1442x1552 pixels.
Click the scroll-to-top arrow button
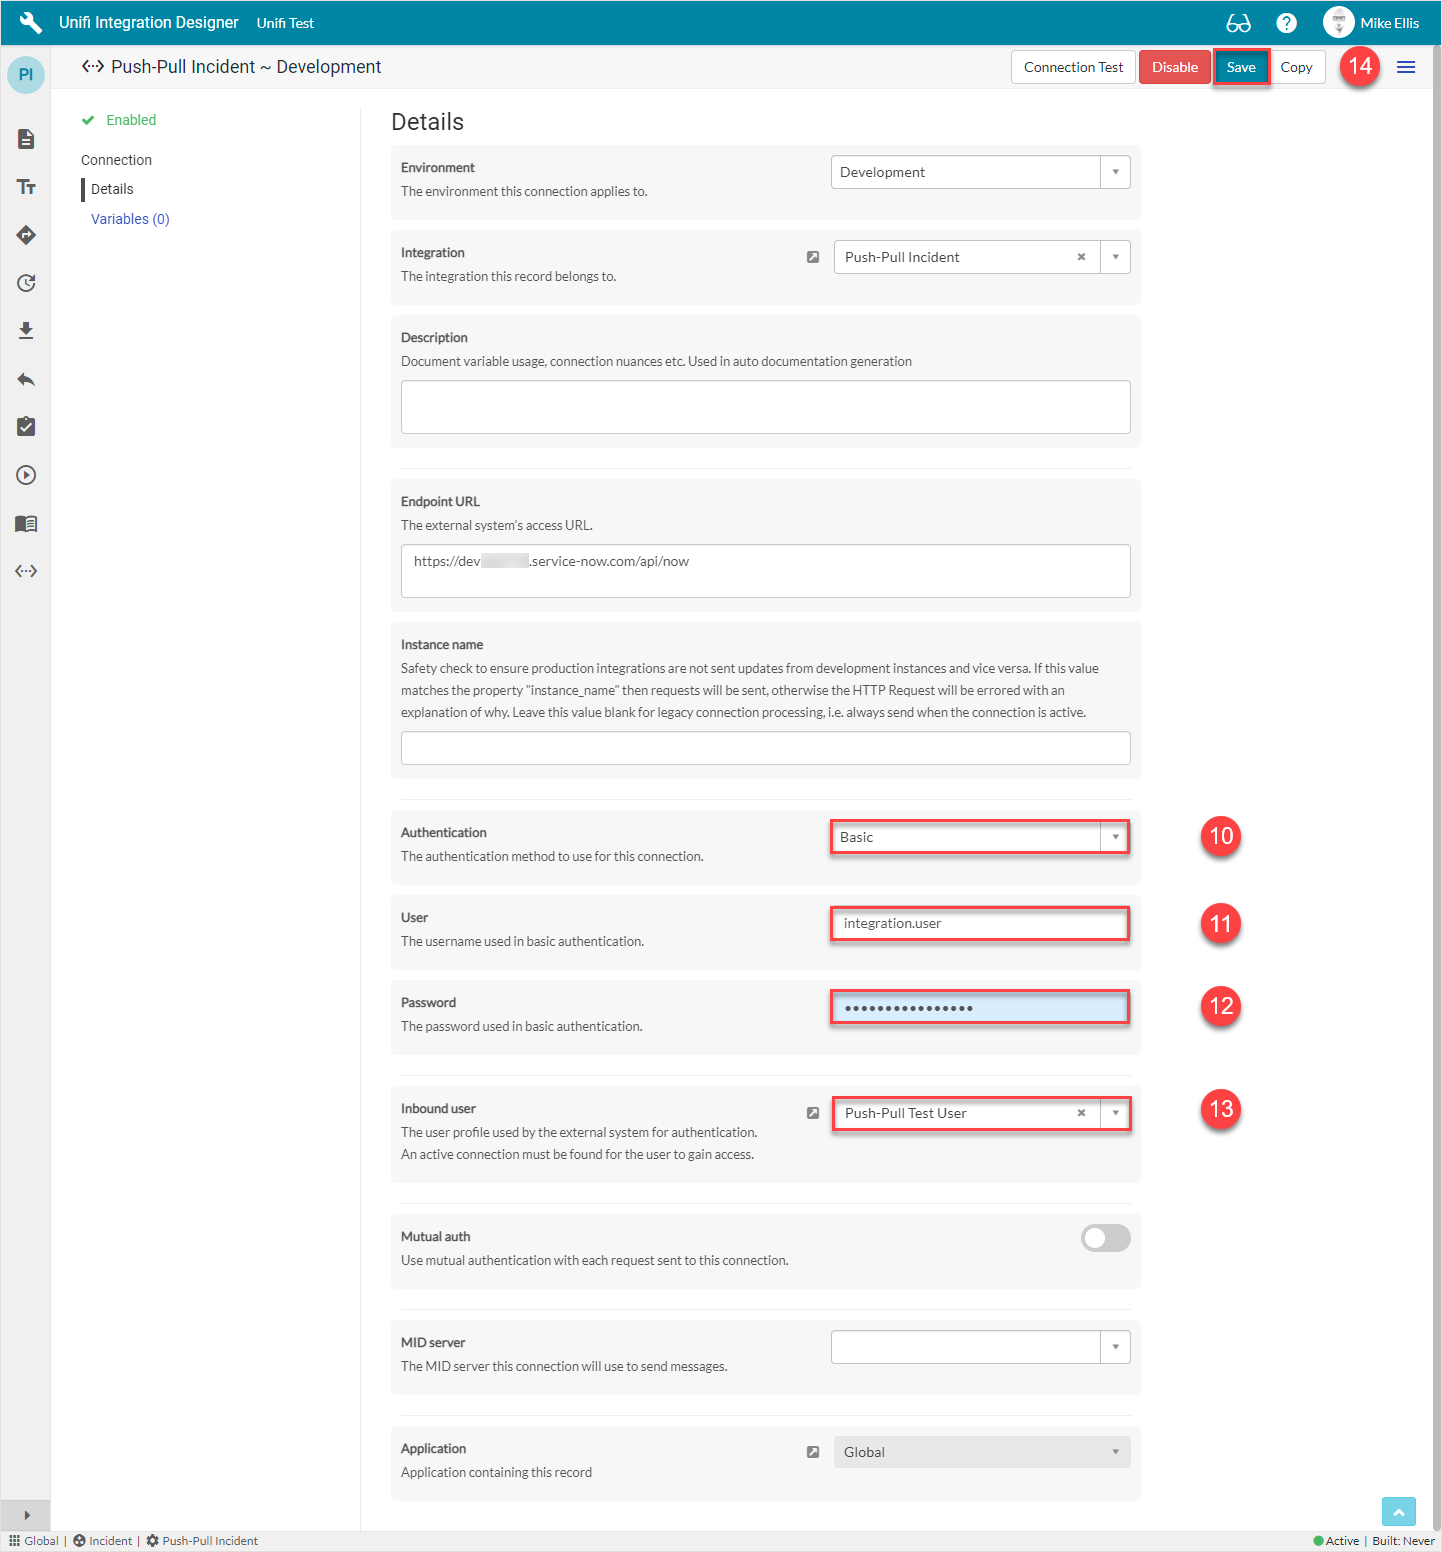click(1398, 1511)
